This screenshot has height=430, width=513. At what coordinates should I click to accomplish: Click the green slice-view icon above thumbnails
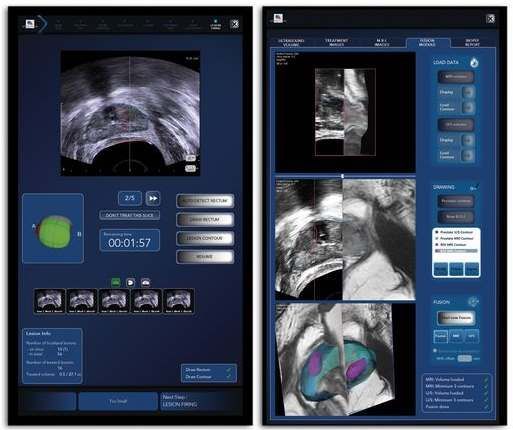116,283
